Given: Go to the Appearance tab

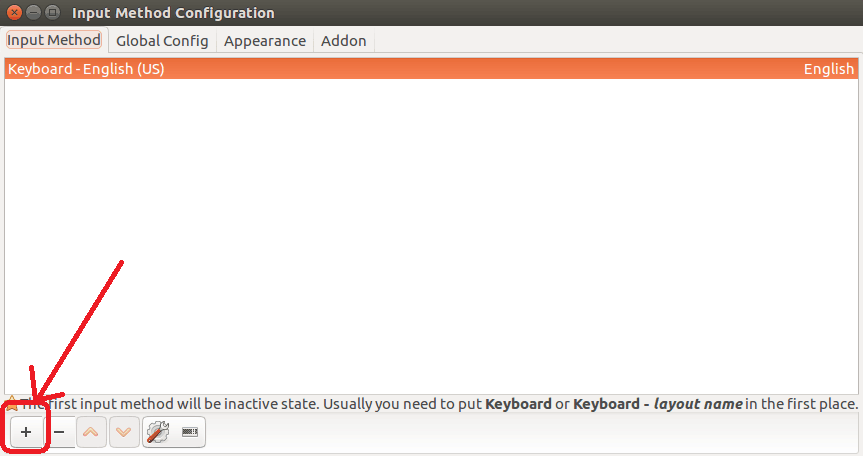Looking at the screenshot, I should point(265,41).
